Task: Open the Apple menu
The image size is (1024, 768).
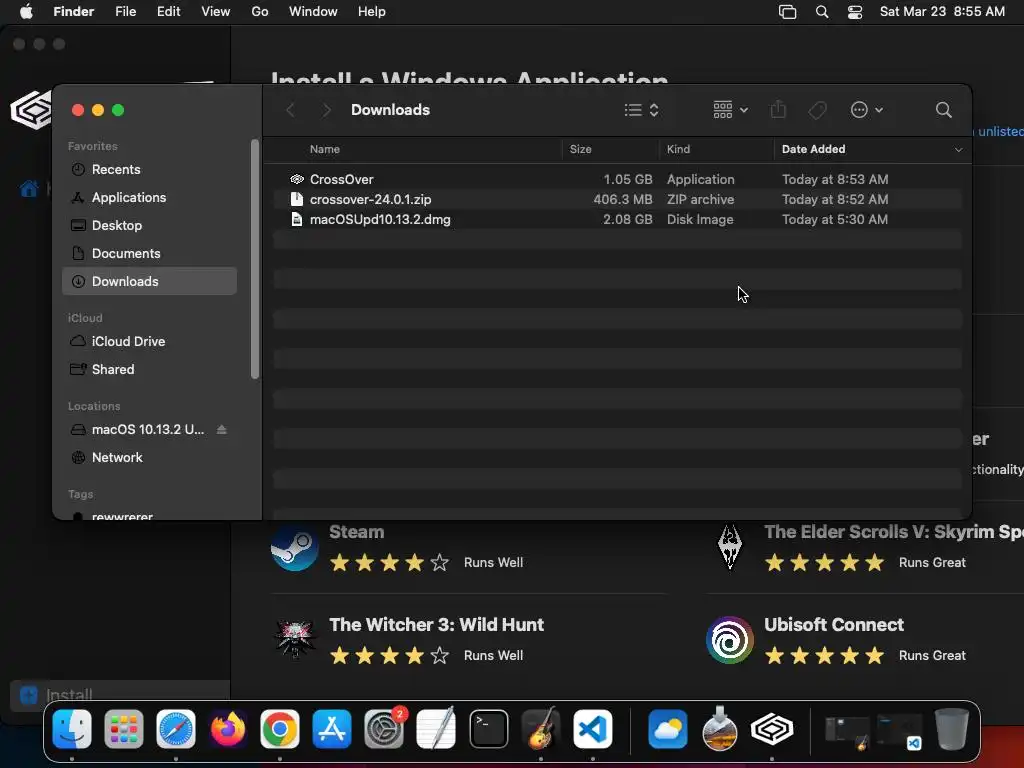Action: tap(26, 12)
